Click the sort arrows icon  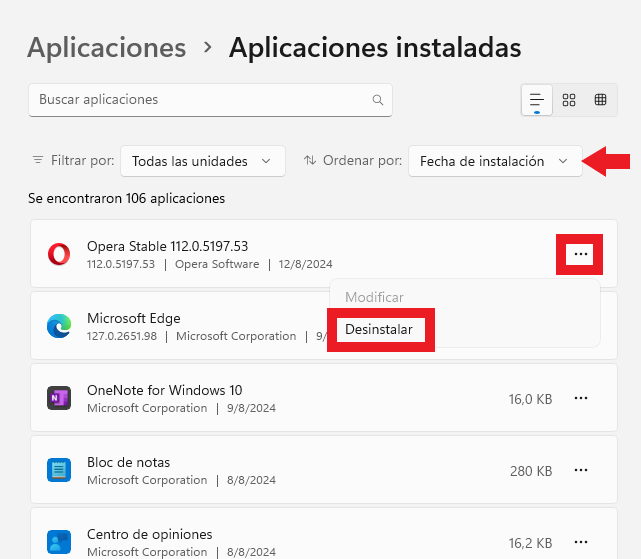[x=310, y=160]
